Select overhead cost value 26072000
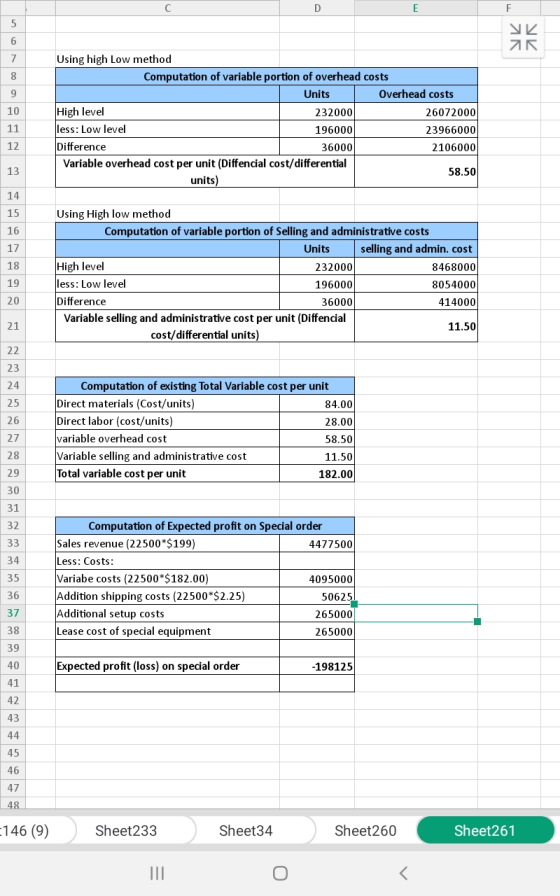The width and height of the screenshot is (560, 896). (416, 112)
